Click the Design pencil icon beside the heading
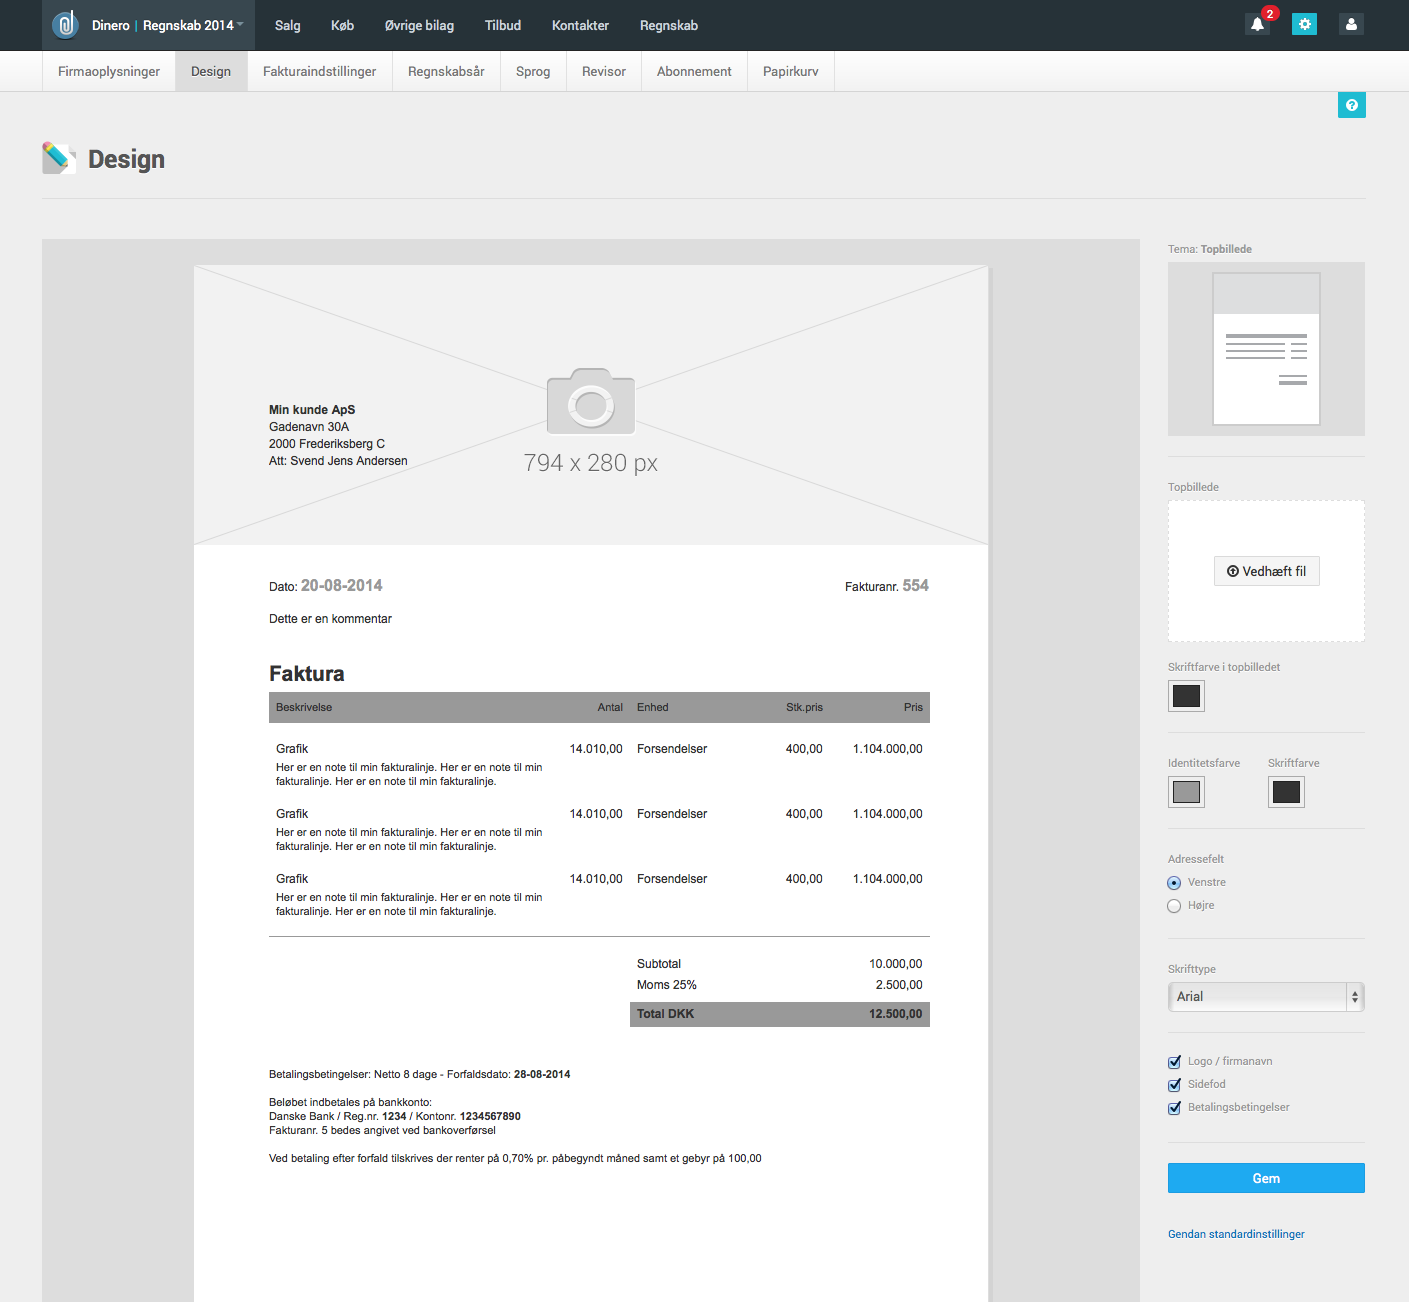The width and height of the screenshot is (1409, 1302). tap(59, 158)
